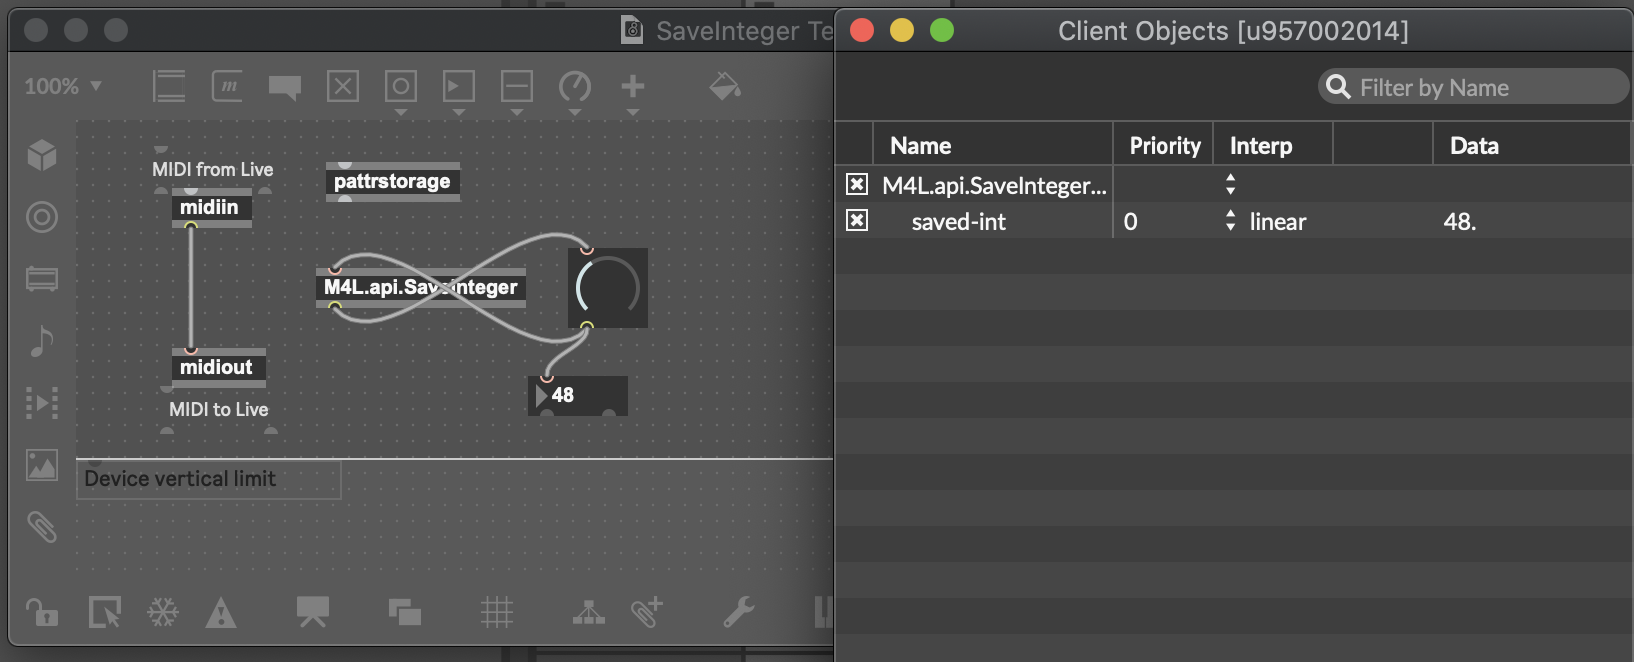The height and width of the screenshot is (662, 1634).
Task: Insert a toggle with the X-box toolbar icon
Action: point(343,86)
